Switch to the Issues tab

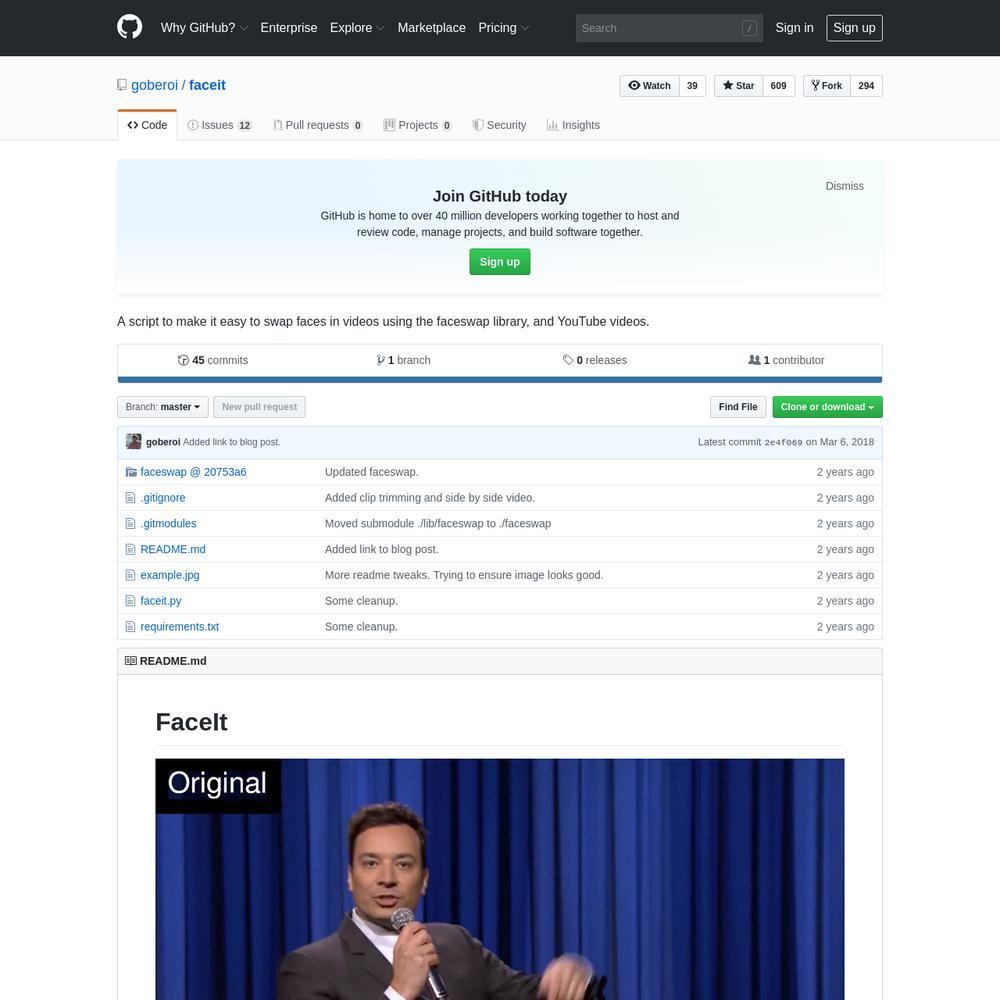(x=219, y=125)
